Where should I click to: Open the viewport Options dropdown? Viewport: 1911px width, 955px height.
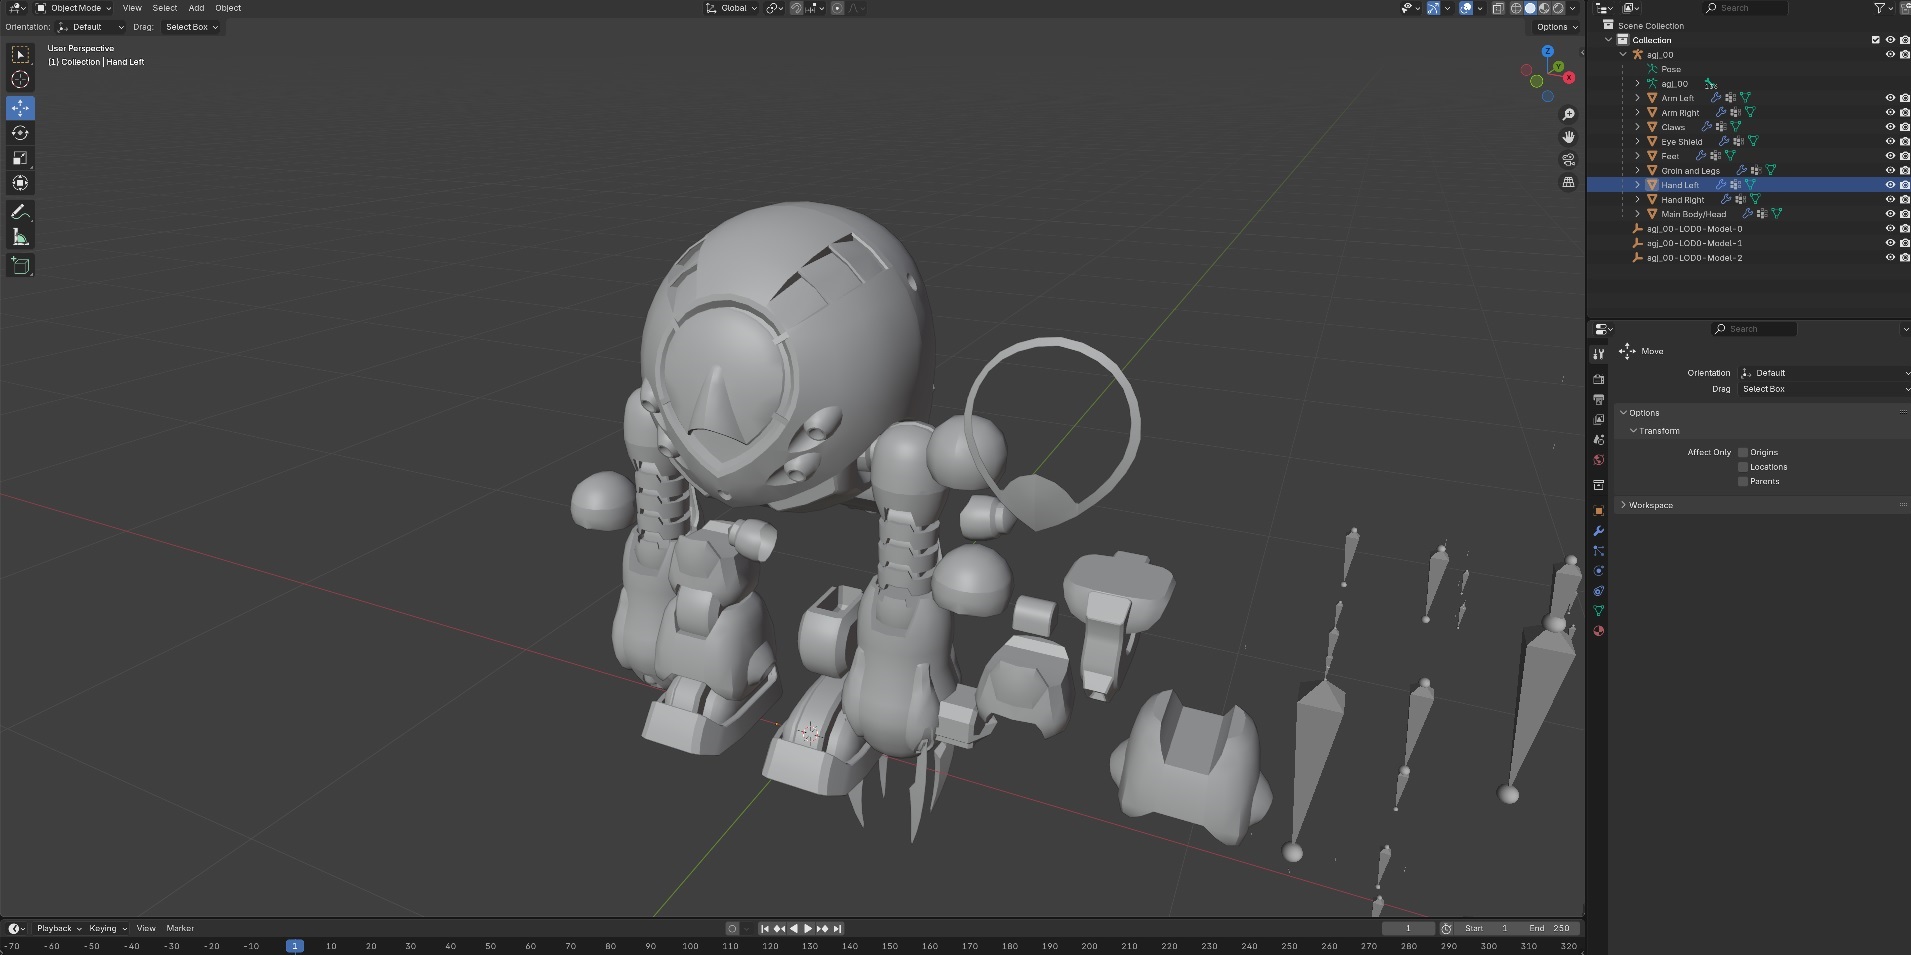click(x=1556, y=27)
